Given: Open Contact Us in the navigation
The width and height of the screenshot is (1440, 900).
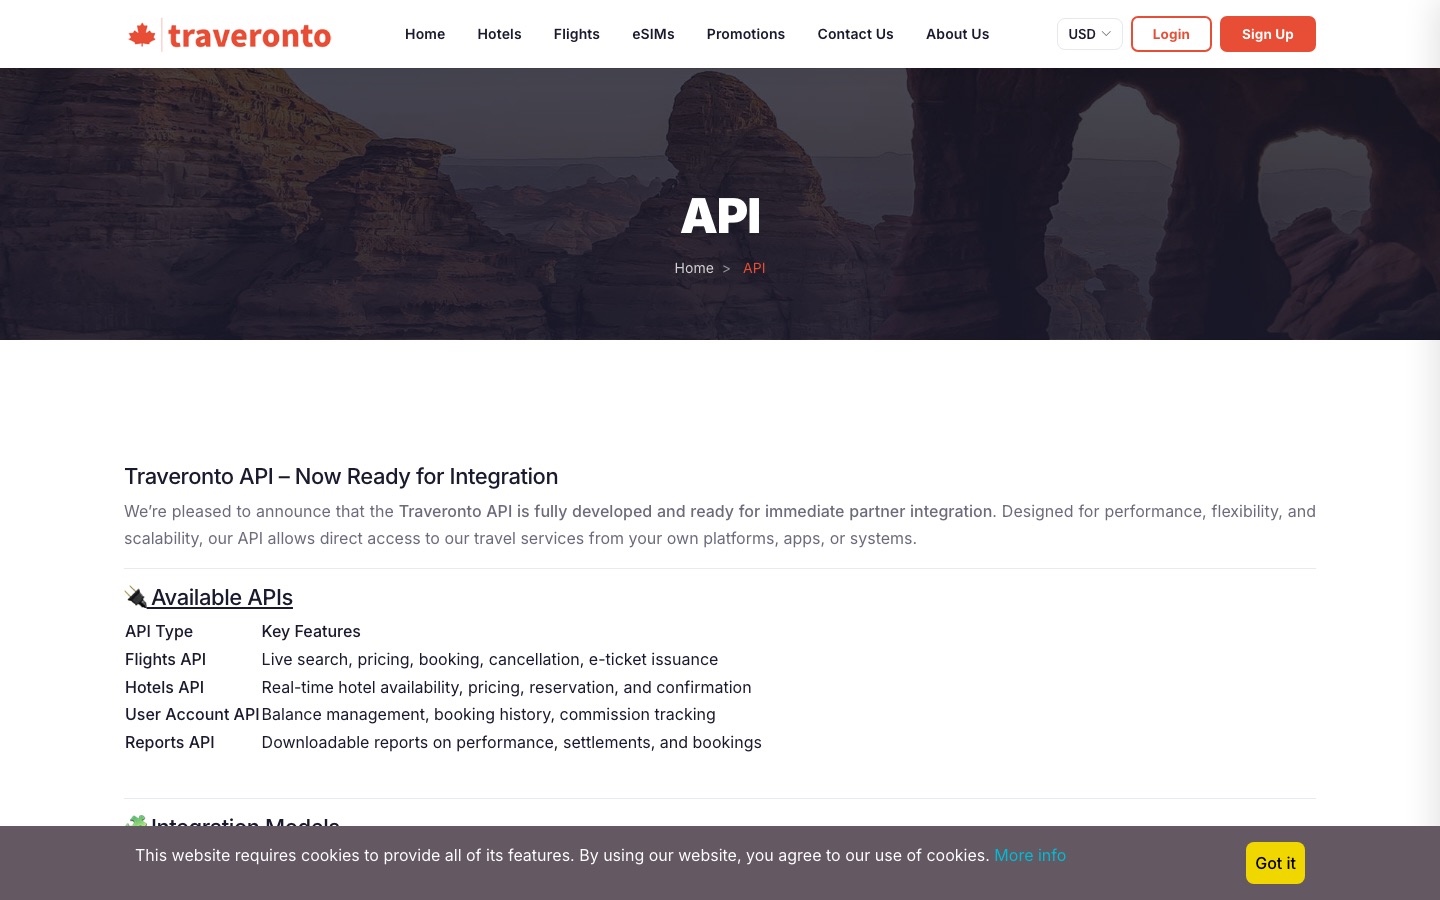Looking at the screenshot, I should click(x=855, y=34).
